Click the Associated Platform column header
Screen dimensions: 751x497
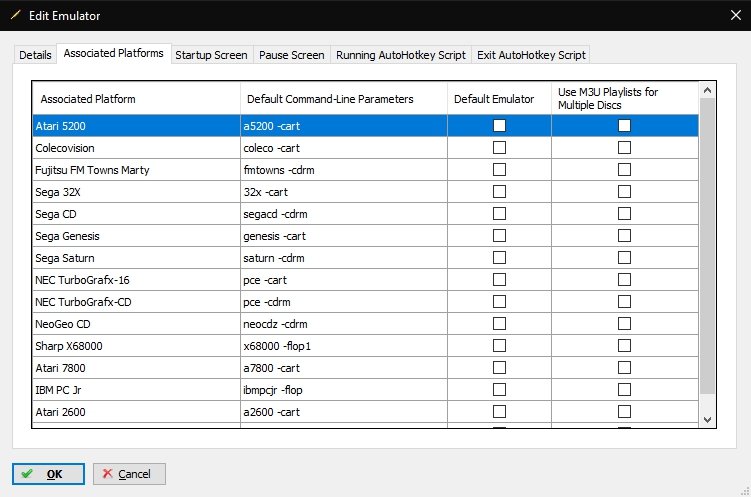click(137, 99)
